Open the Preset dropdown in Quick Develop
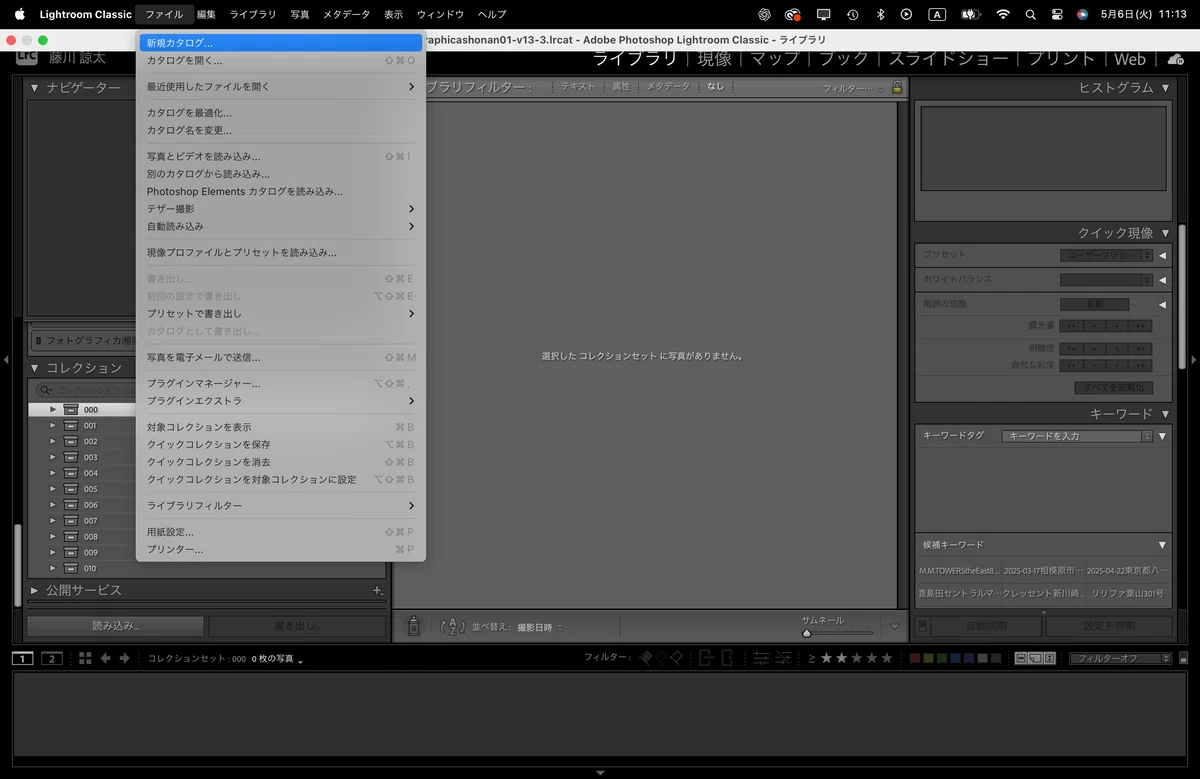Screen dimensions: 1200x779 coord(1106,254)
